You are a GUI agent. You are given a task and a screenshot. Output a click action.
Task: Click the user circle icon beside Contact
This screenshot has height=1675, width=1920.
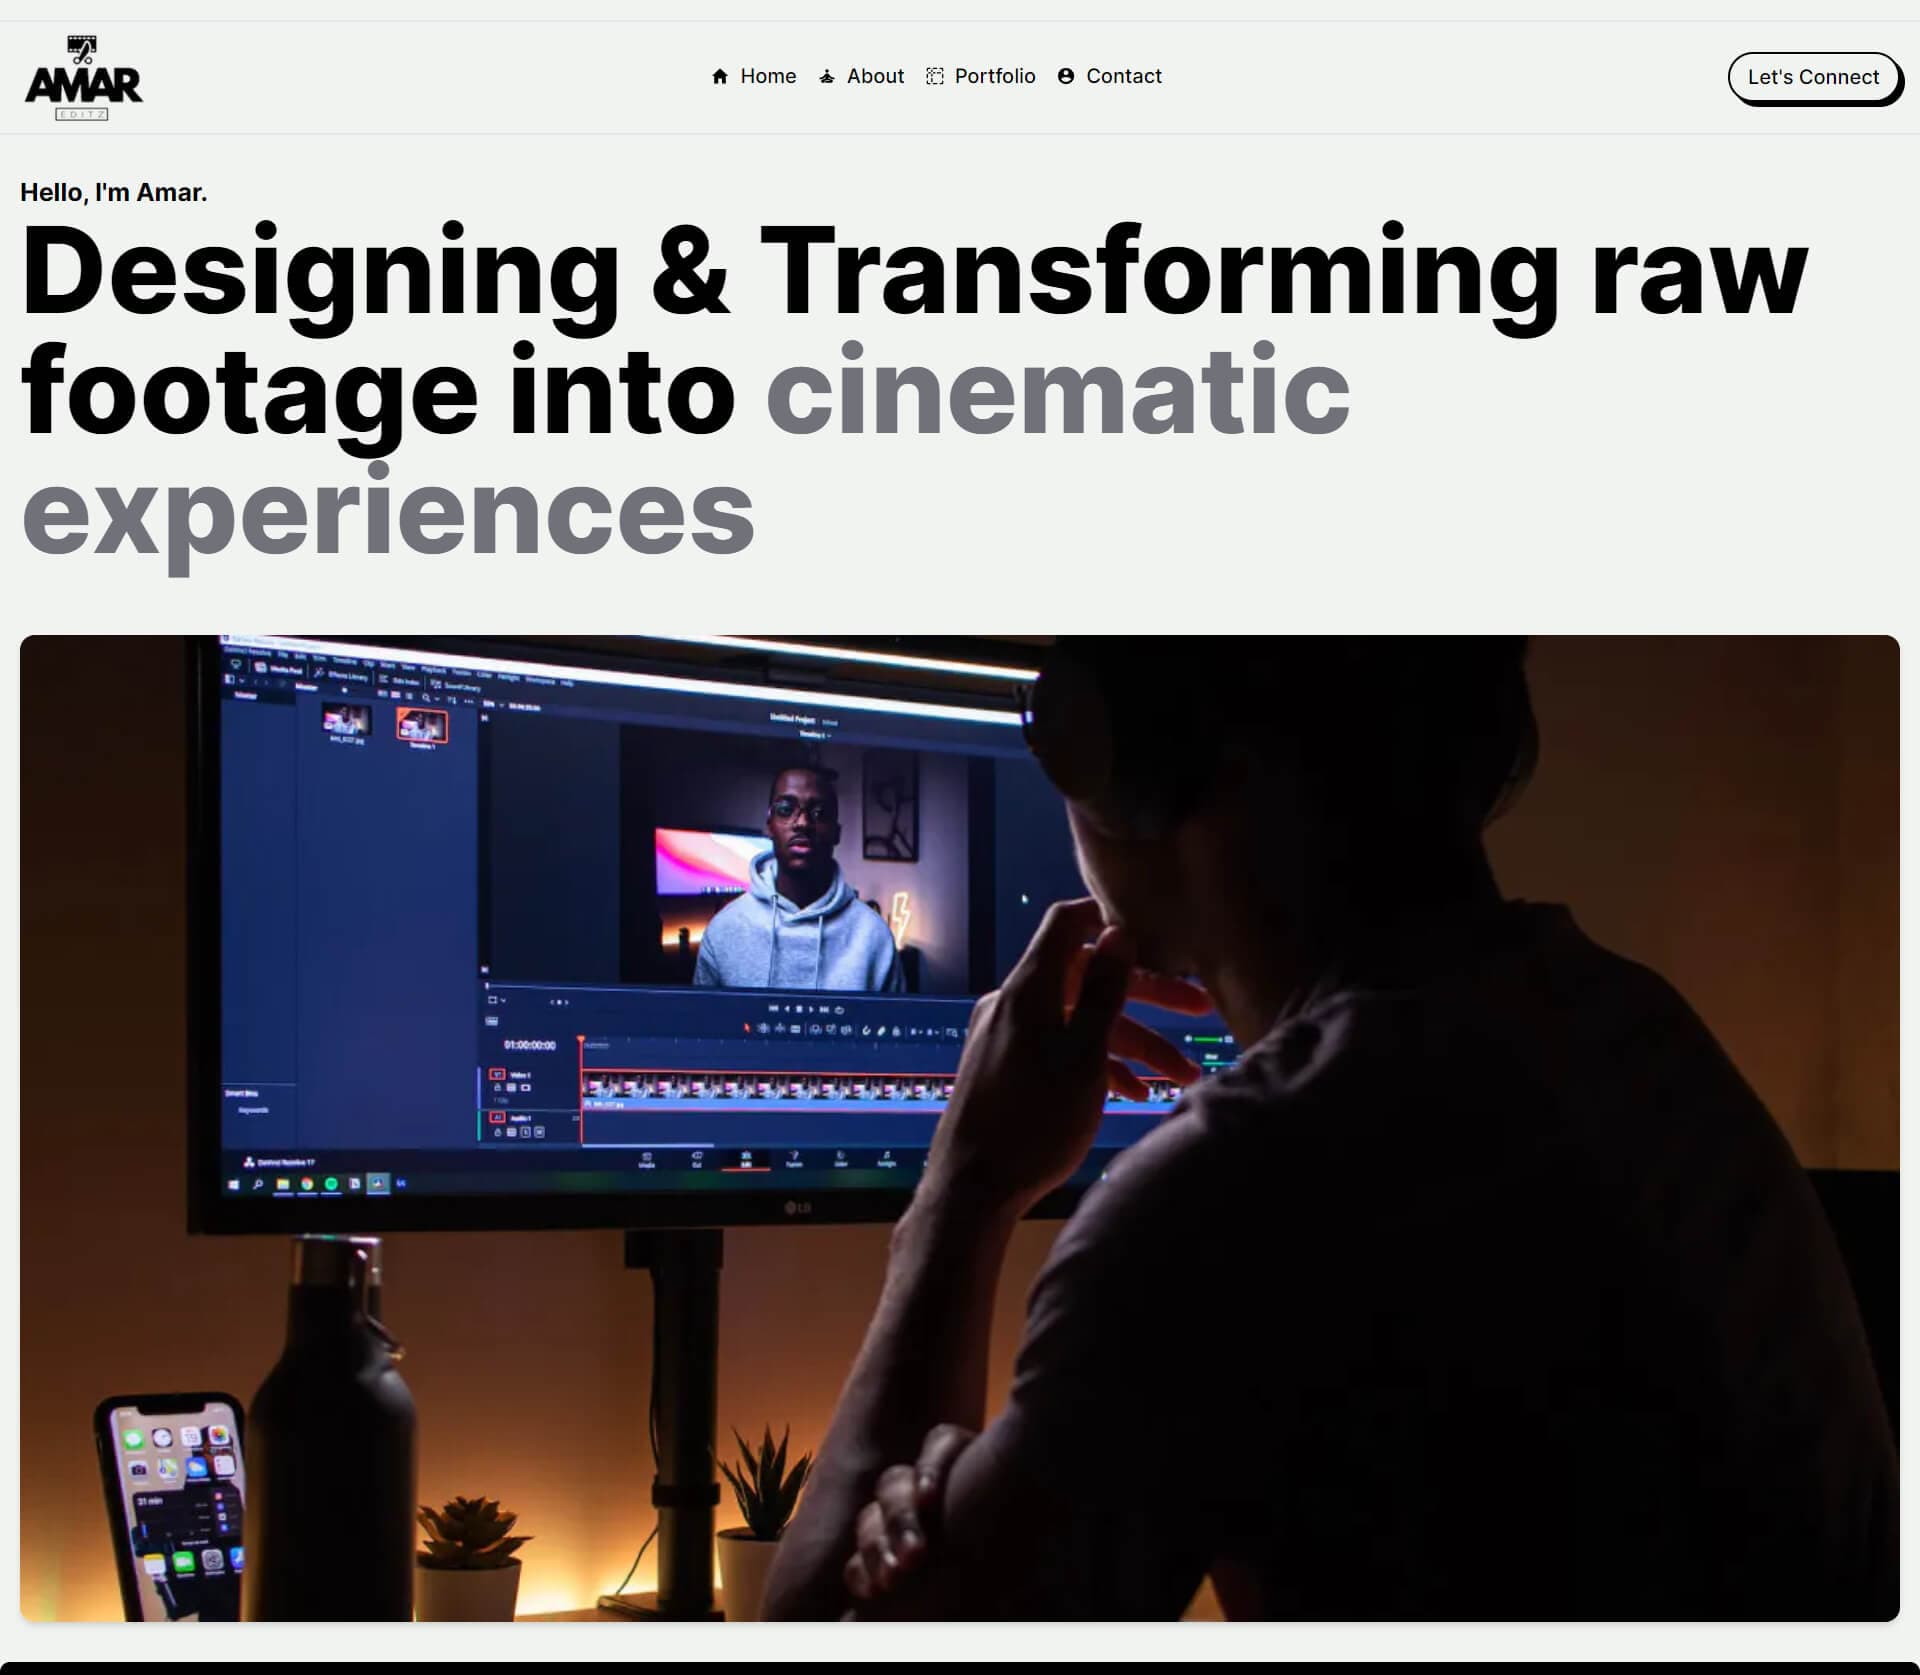[x=1065, y=77]
